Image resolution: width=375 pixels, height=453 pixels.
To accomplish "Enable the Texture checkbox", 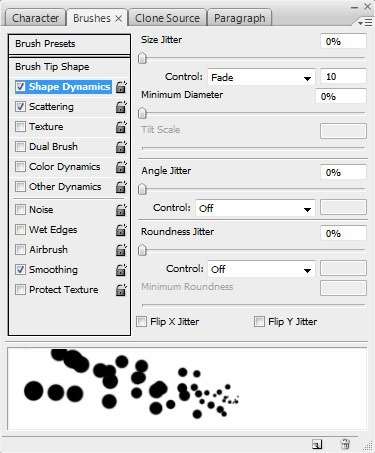I will click(20, 127).
